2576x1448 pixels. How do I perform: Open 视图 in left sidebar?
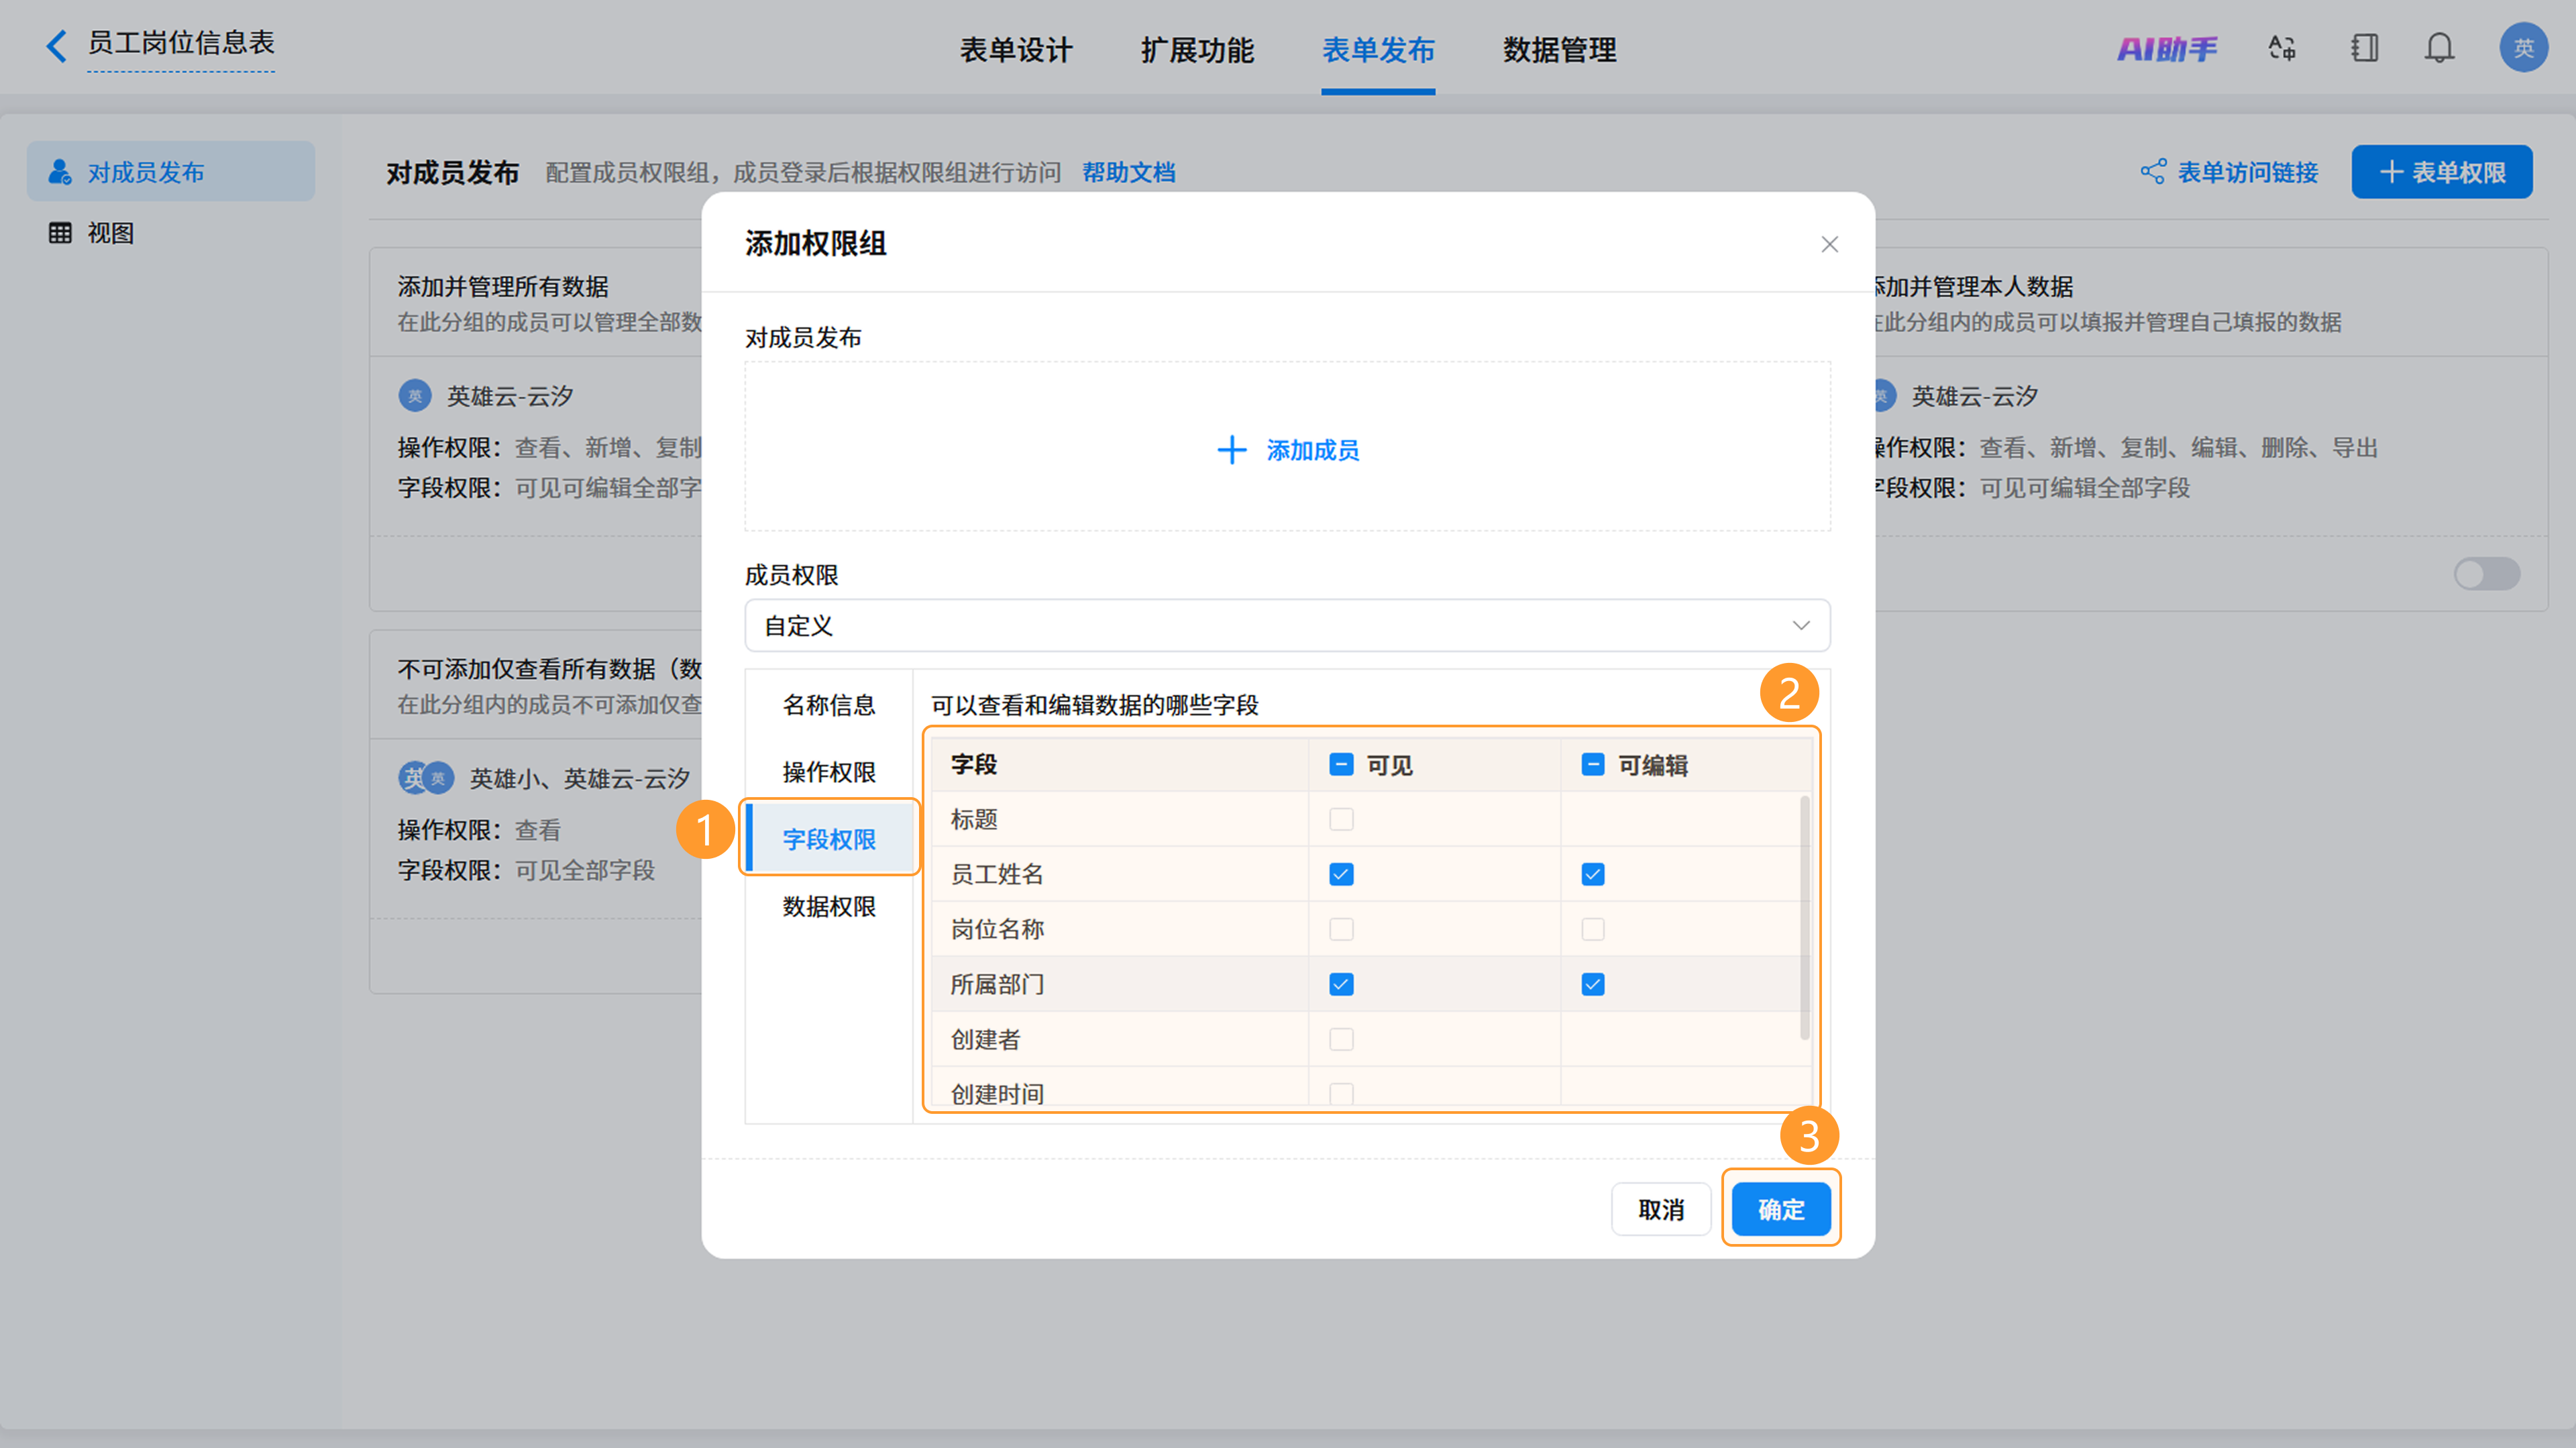[171, 233]
